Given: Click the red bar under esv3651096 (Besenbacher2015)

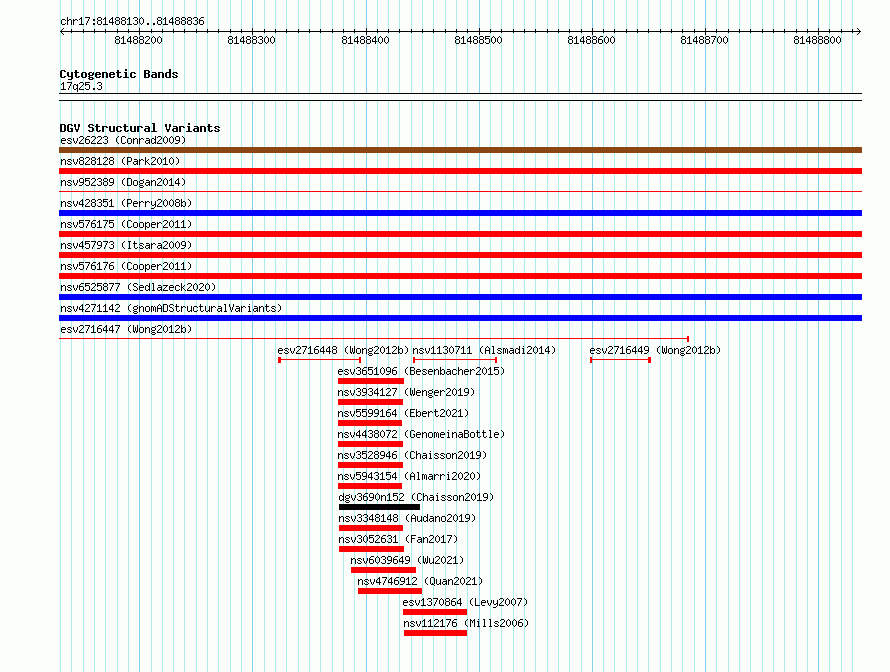Looking at the screenshot, I should (x=371, y=381).
